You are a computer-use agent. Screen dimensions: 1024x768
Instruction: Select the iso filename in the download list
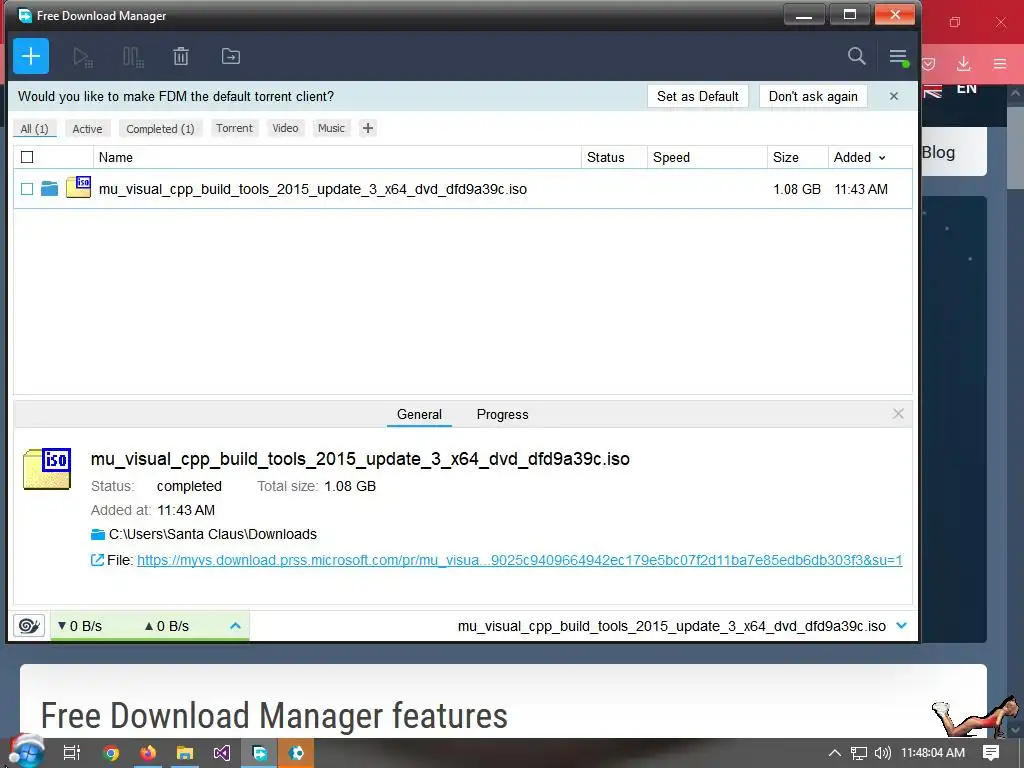coord(313,189)
